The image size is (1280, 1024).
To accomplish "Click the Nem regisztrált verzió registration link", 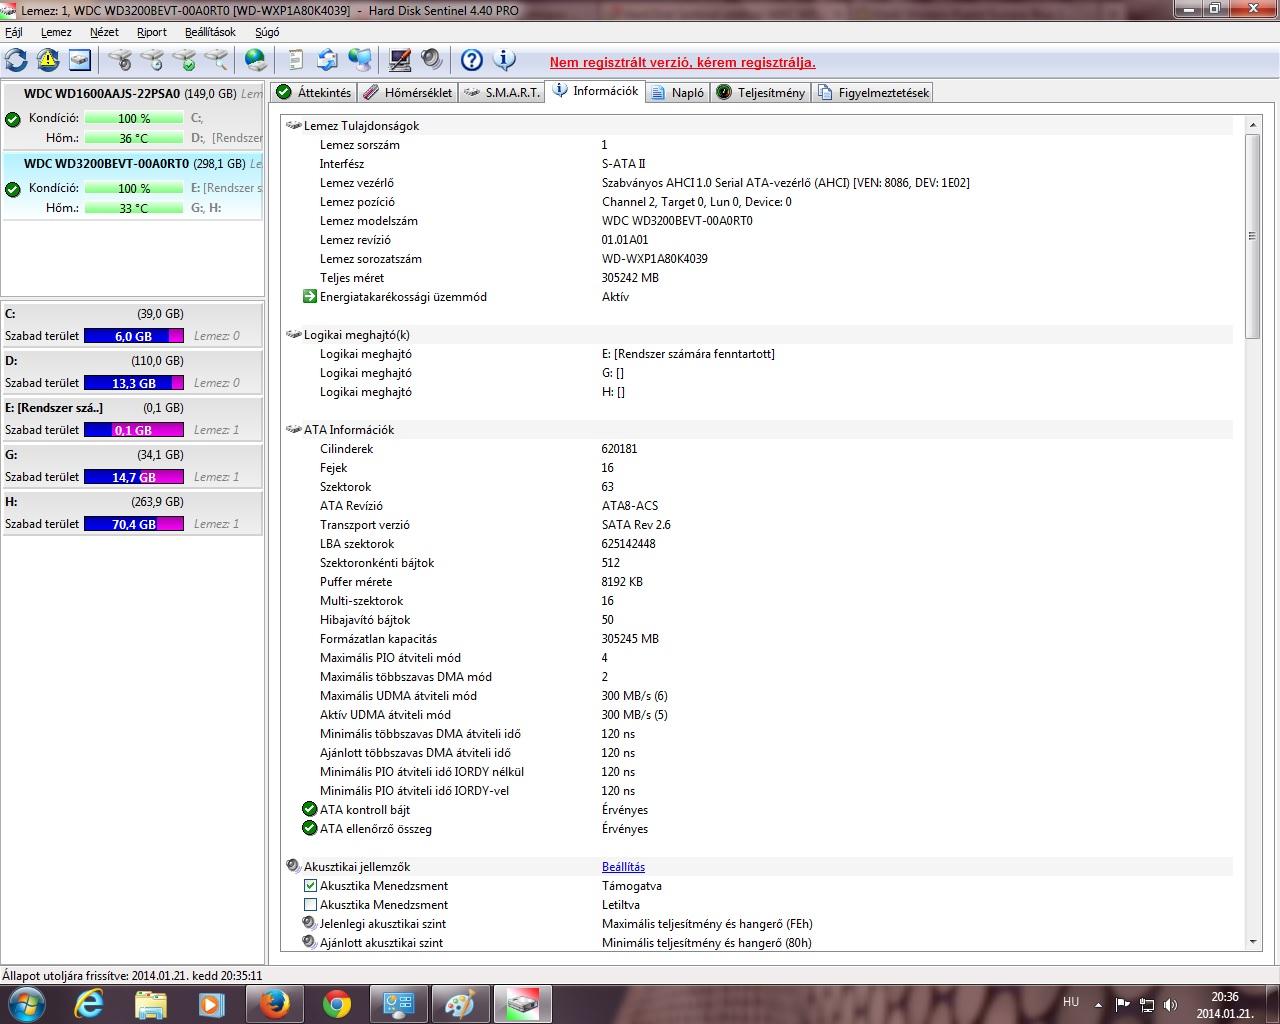I will pyautogui.click(x=683, y=62).
